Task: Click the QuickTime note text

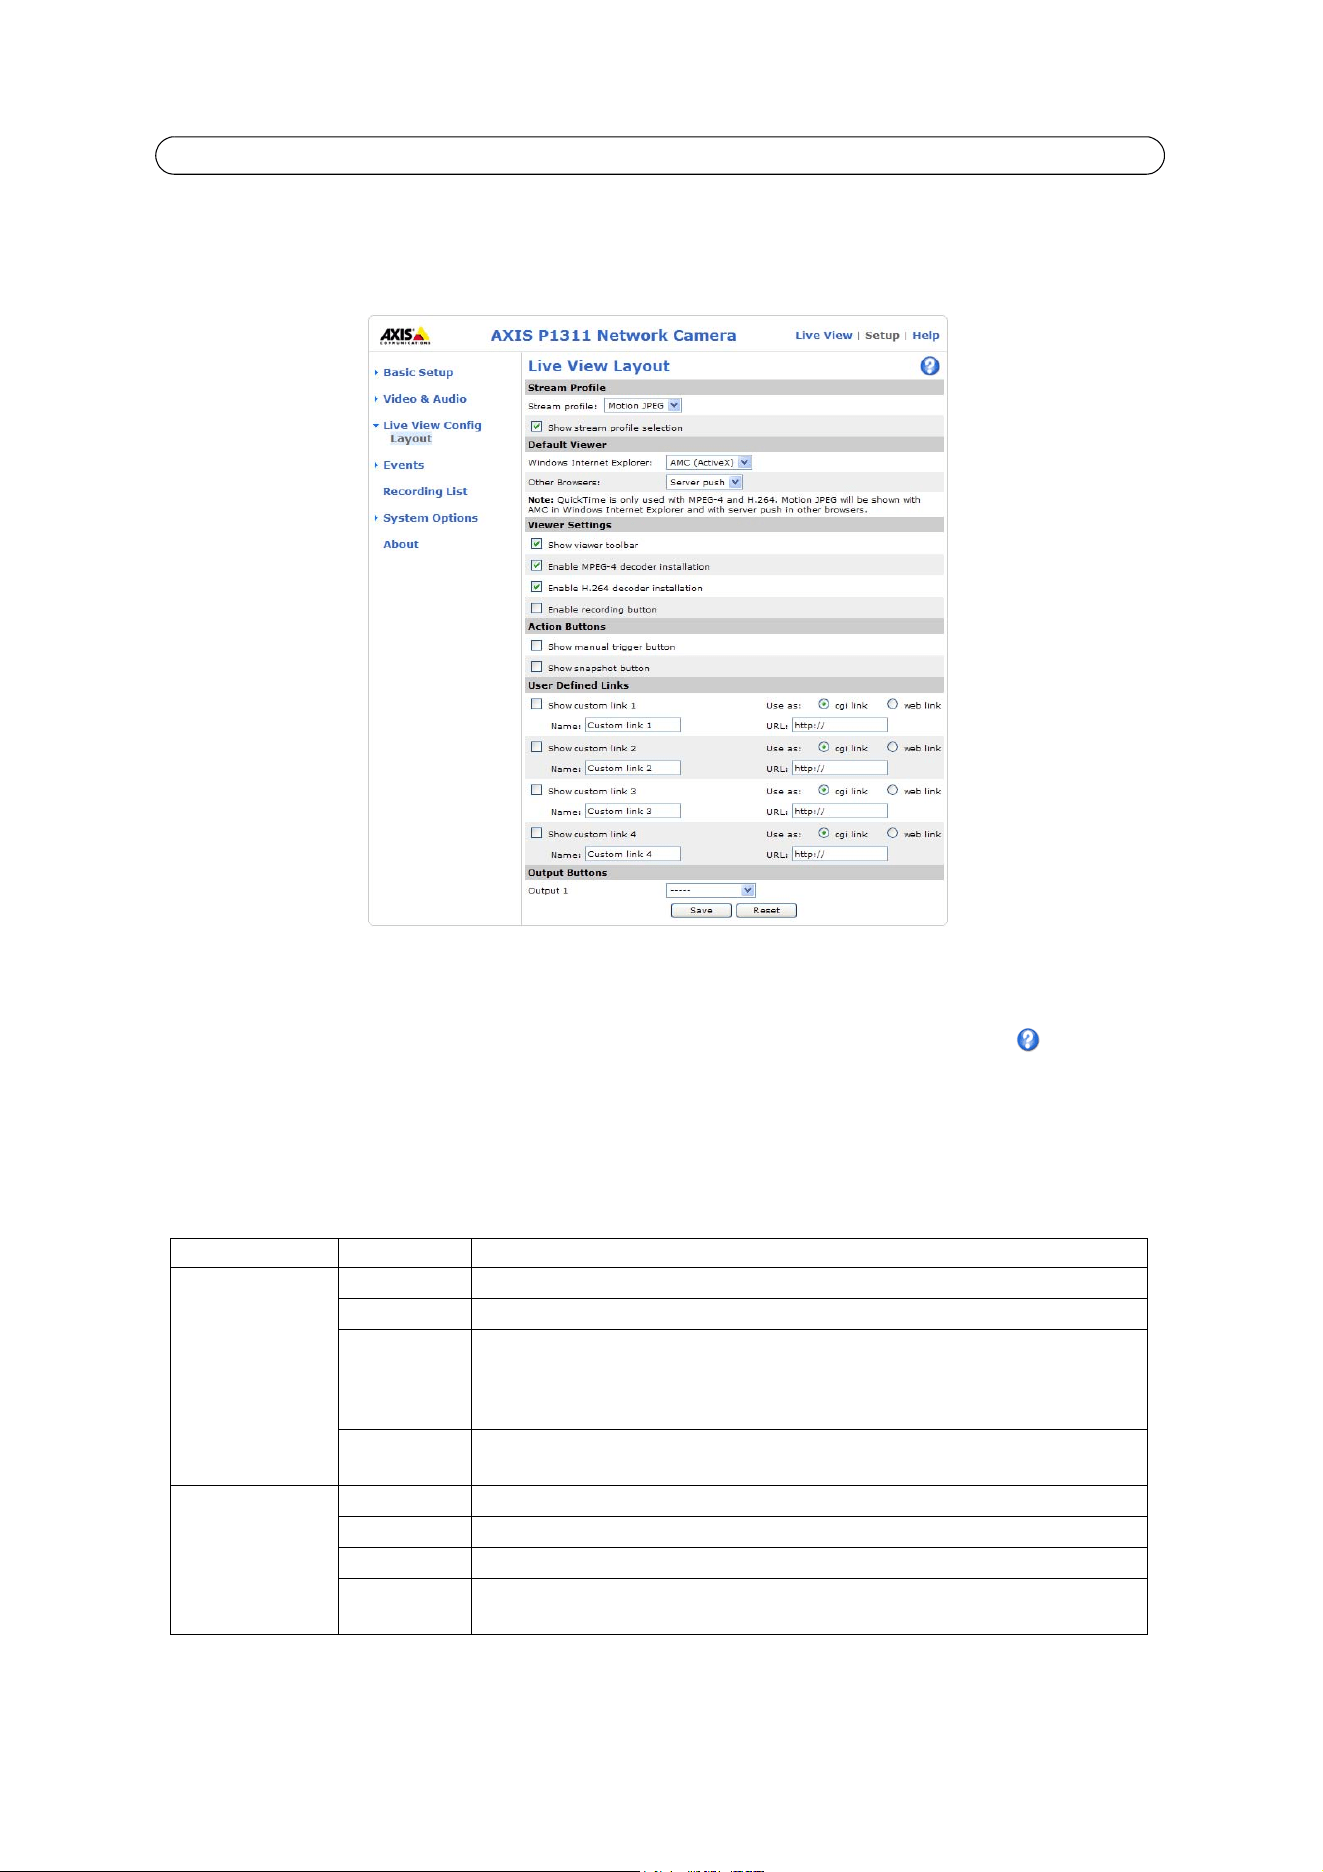Action: coord(725,505)
